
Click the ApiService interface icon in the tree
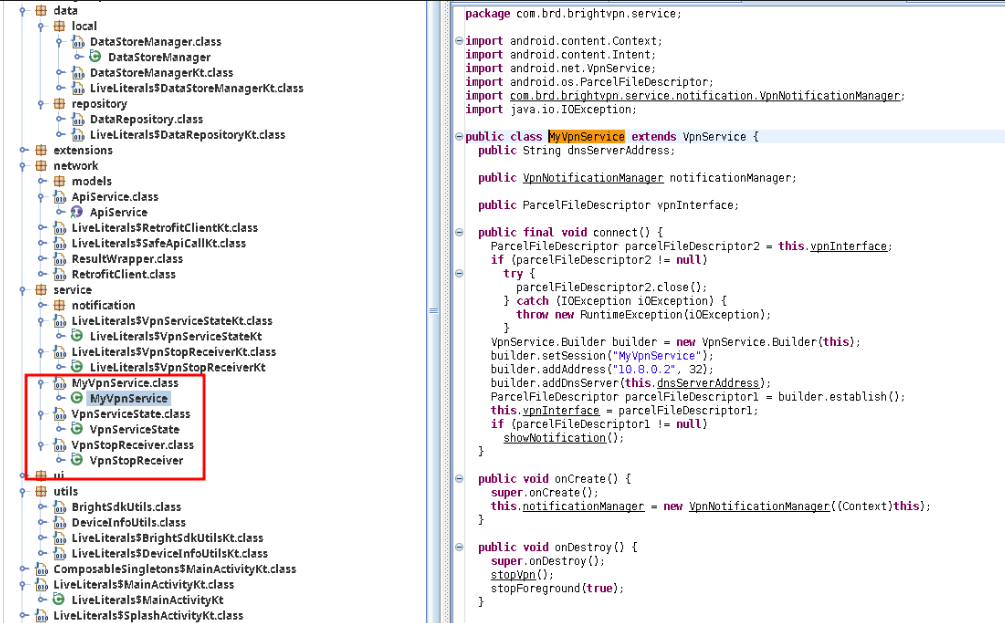77,212
